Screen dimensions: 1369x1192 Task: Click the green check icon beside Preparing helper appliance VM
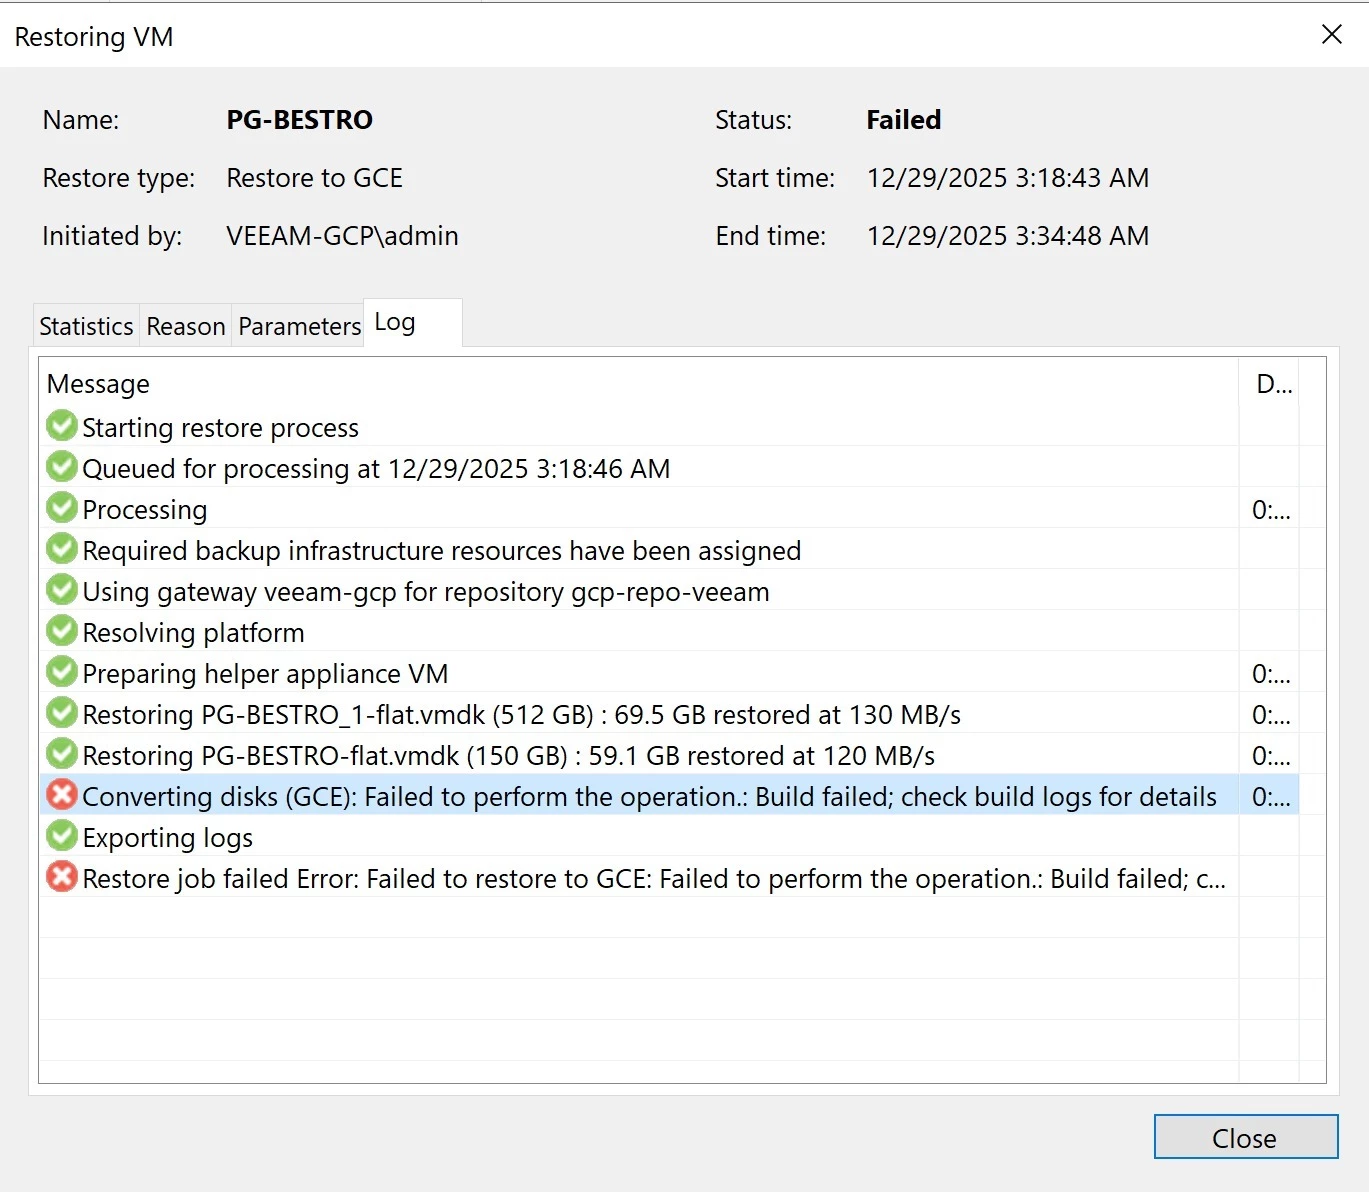point(62,672)
